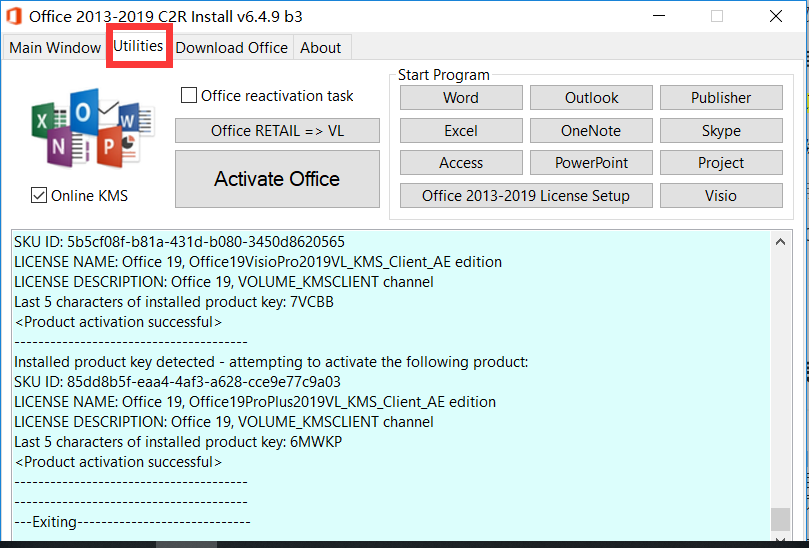The width and height of the screenshot is (809, 548).
Task: Open Office 2013-2019 License Setup
Action: point(526,196)
